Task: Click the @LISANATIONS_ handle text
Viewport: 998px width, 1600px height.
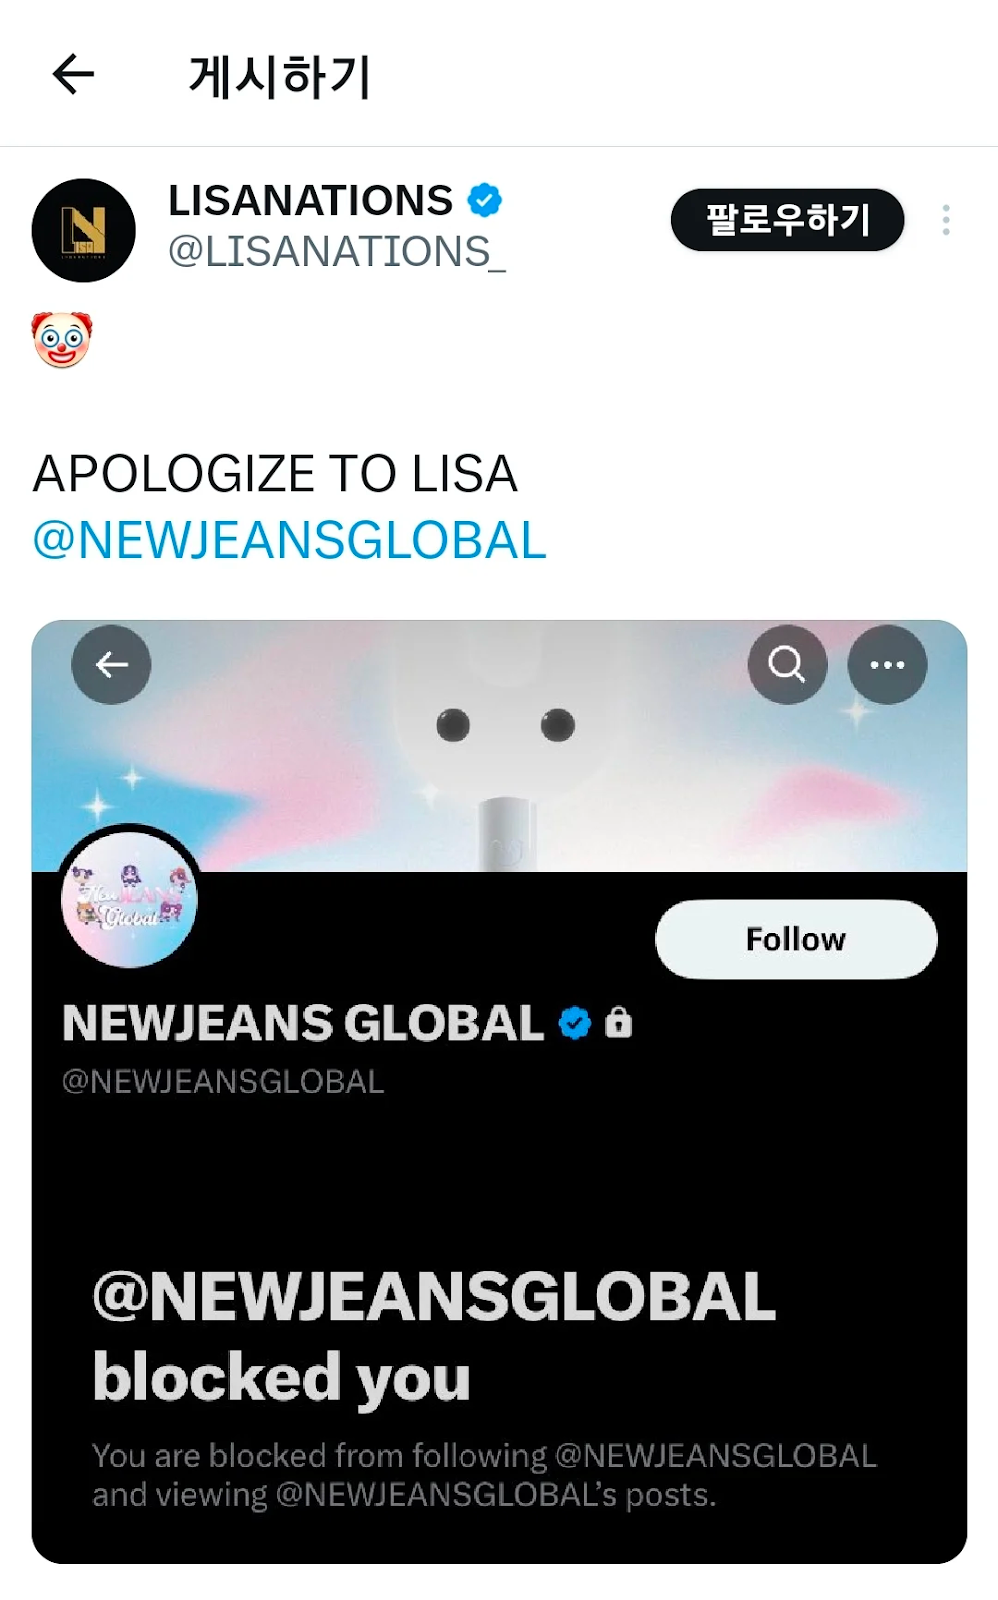Action: tap(337, 252)
